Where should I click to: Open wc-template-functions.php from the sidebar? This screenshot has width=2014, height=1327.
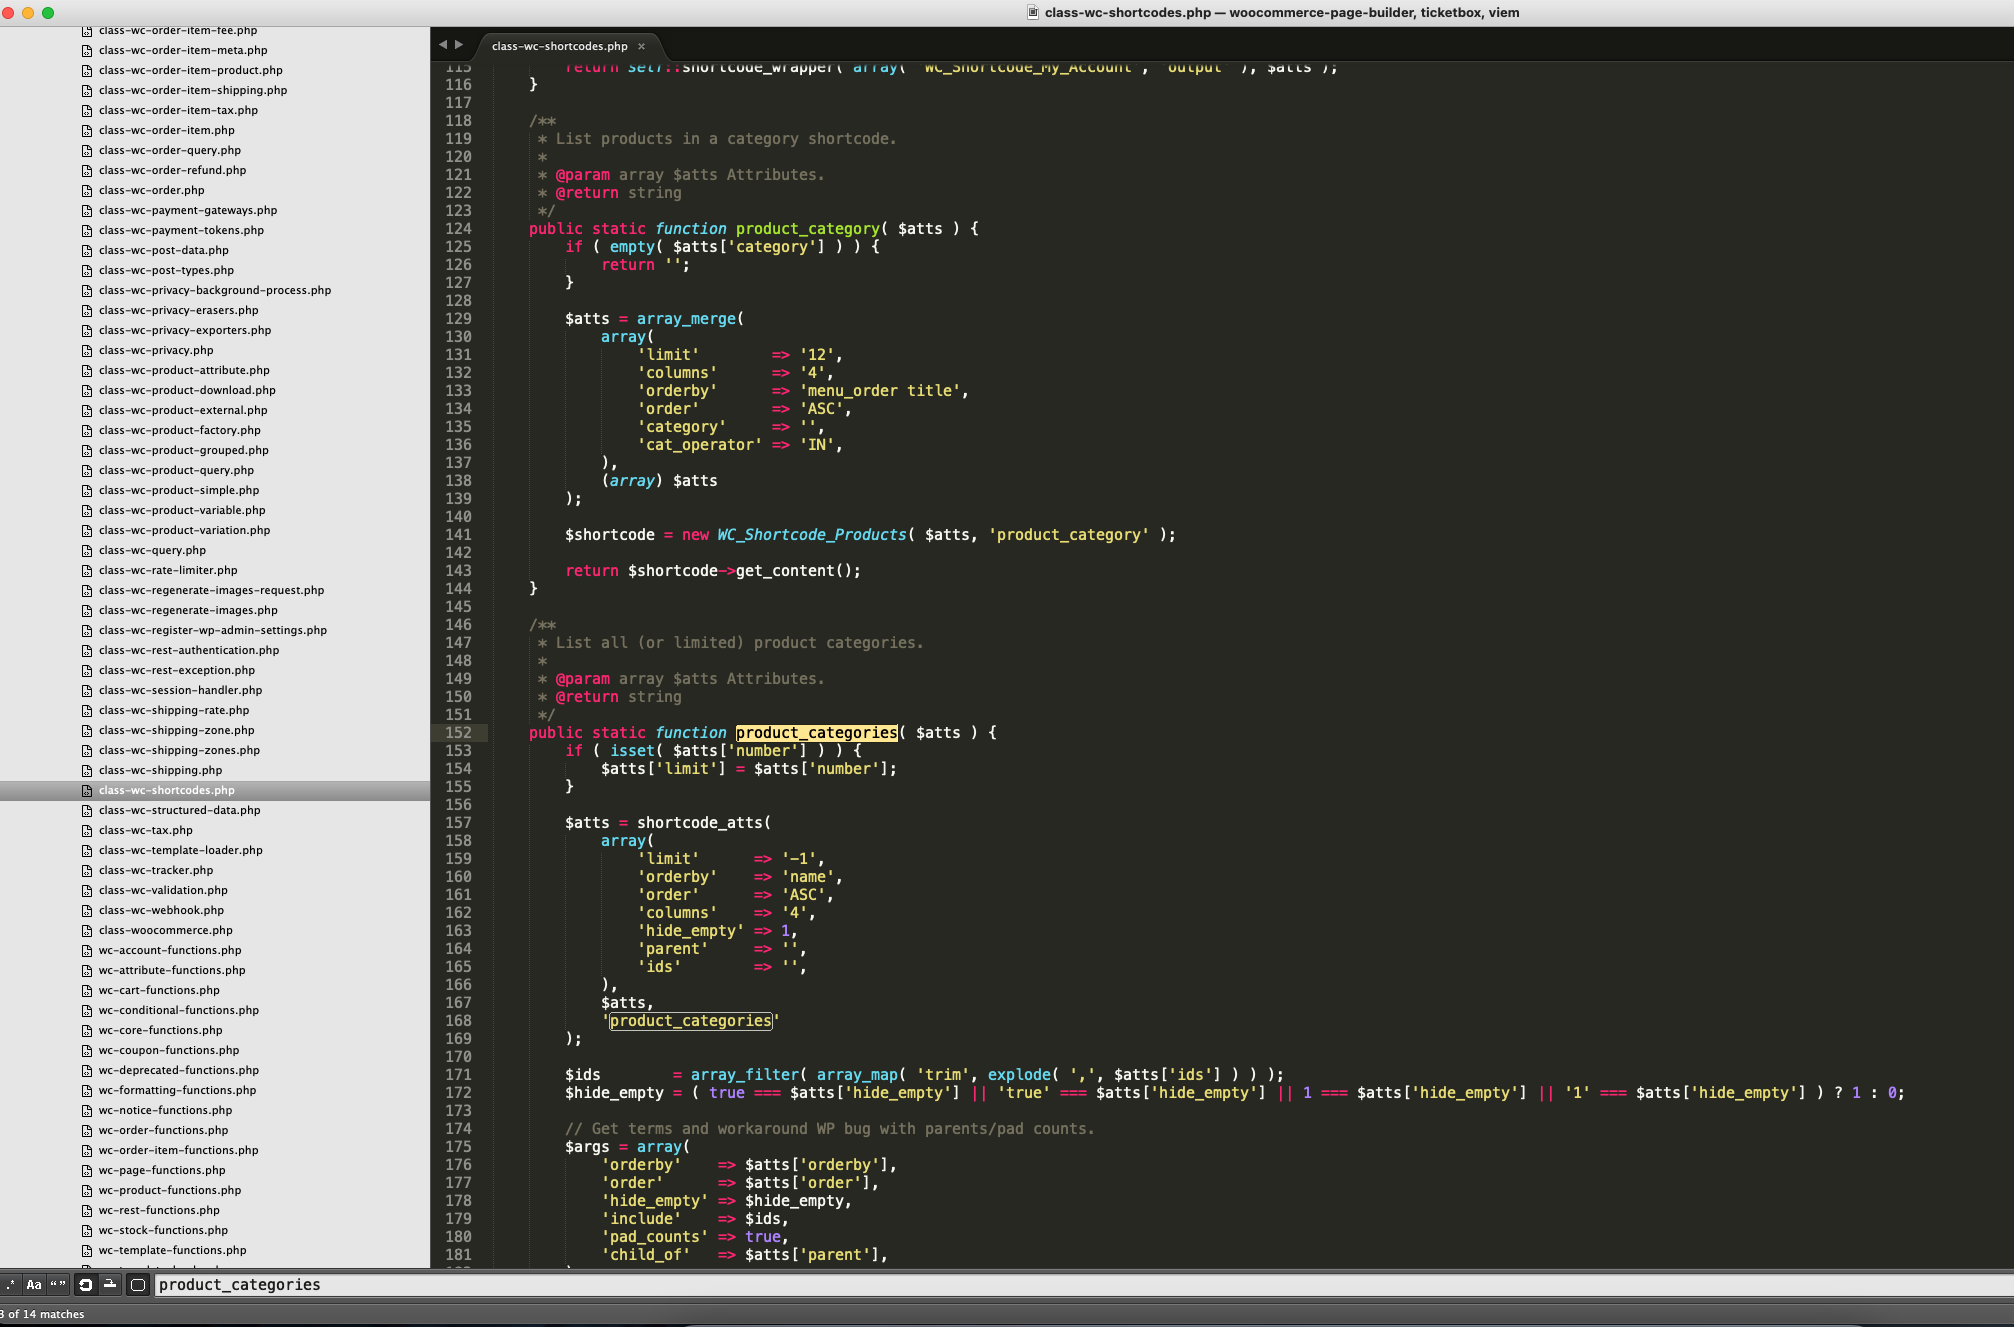(x=172, y=1250)
